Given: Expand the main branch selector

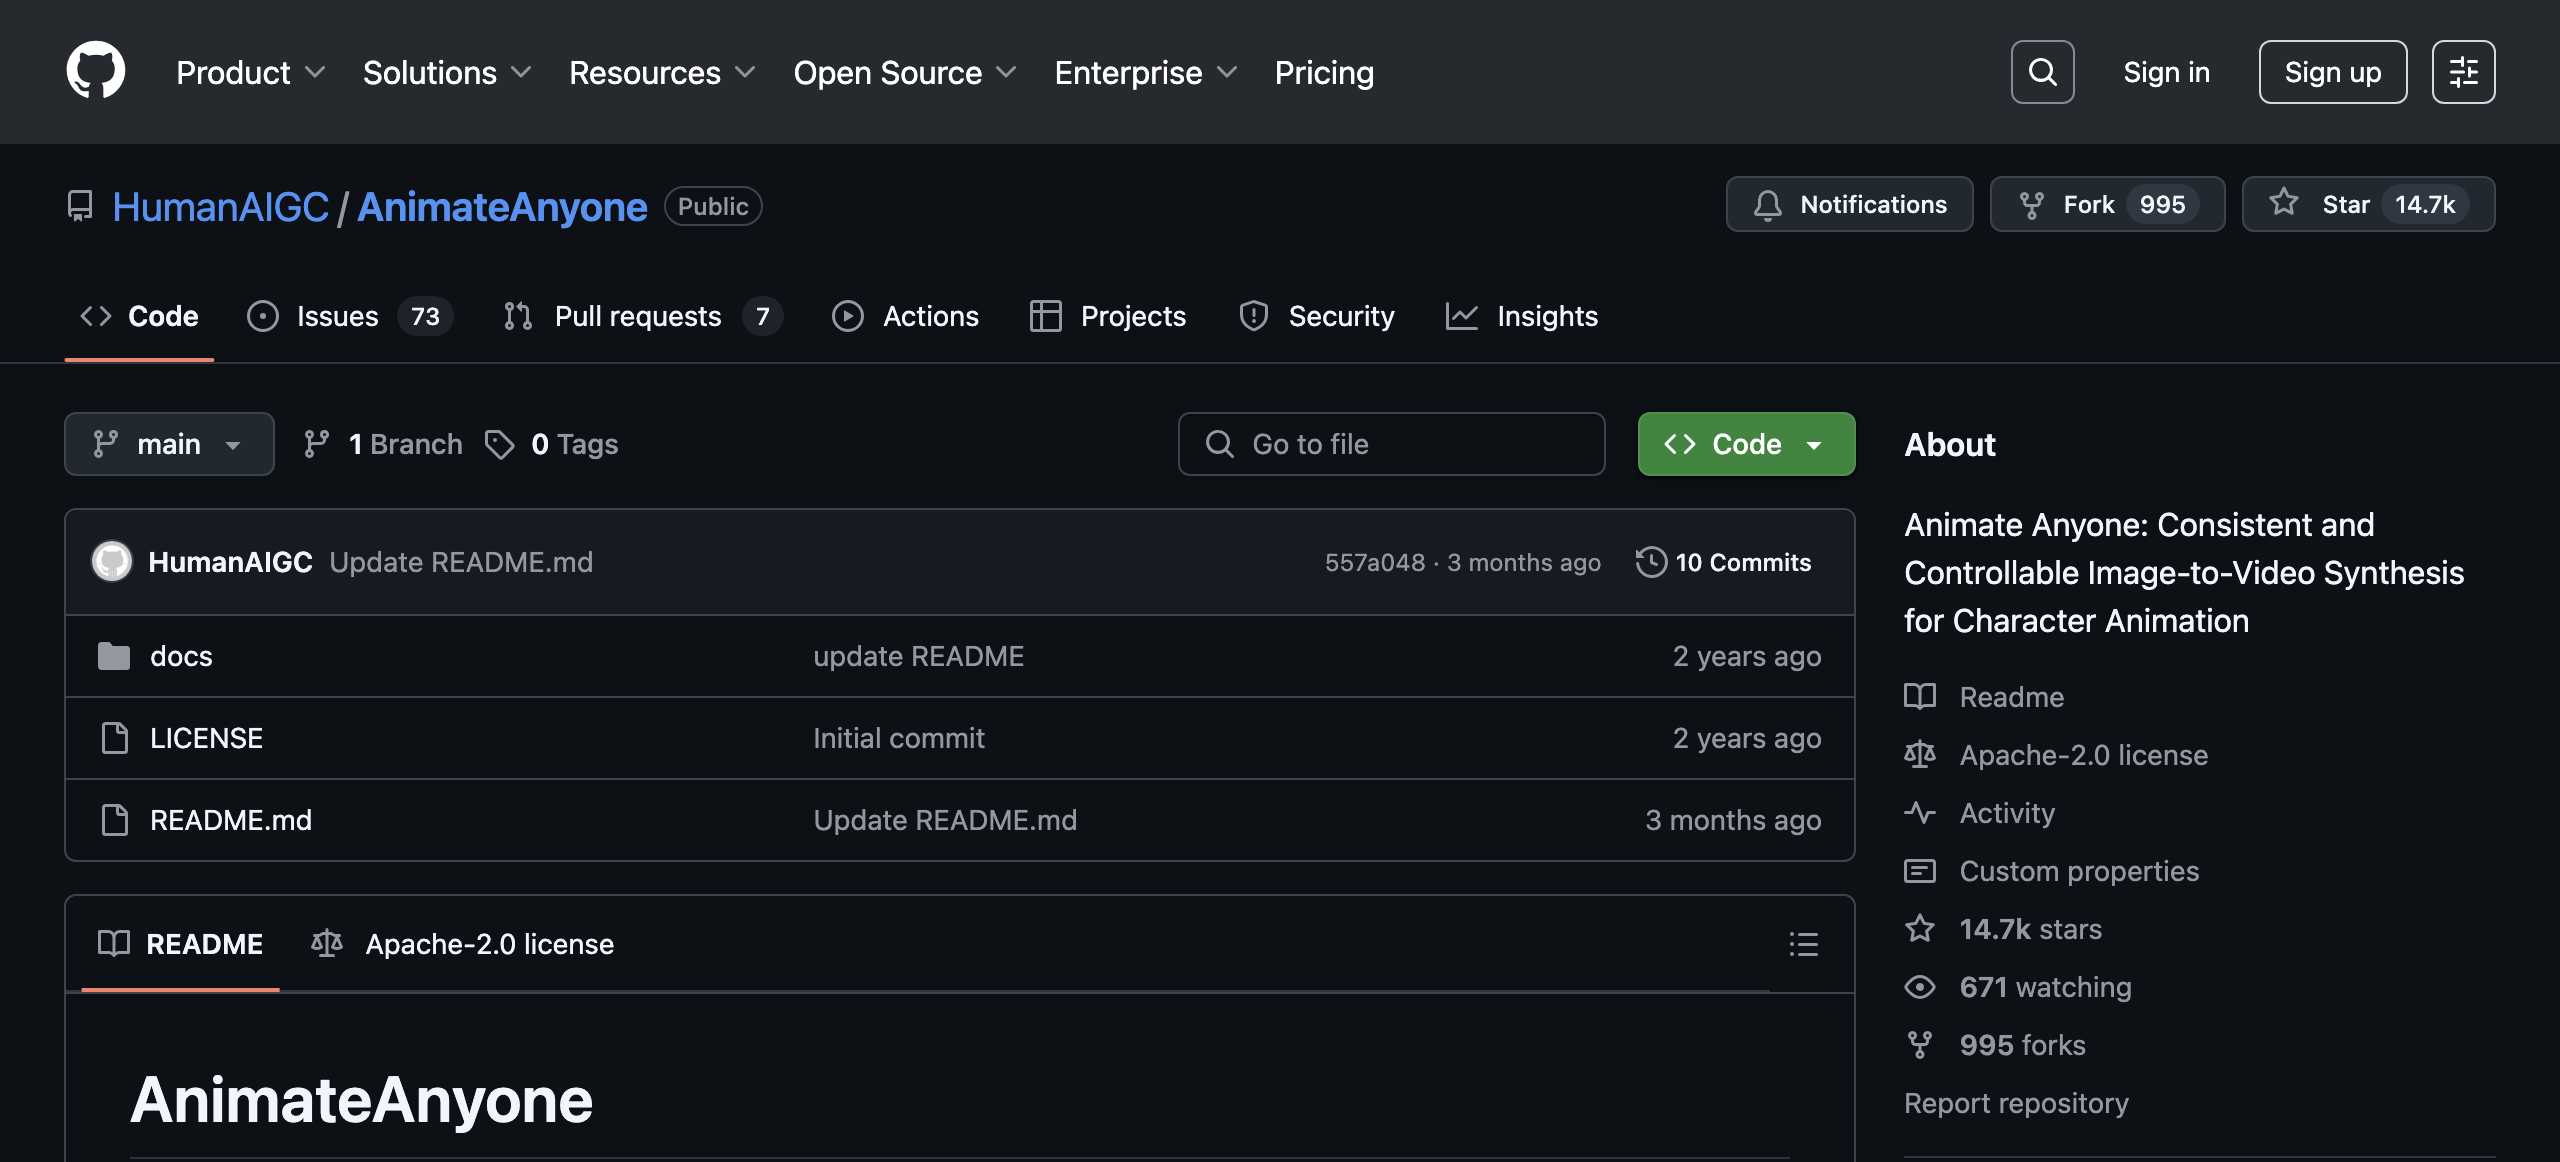Looking at the screenshot, I should (169, 444).
